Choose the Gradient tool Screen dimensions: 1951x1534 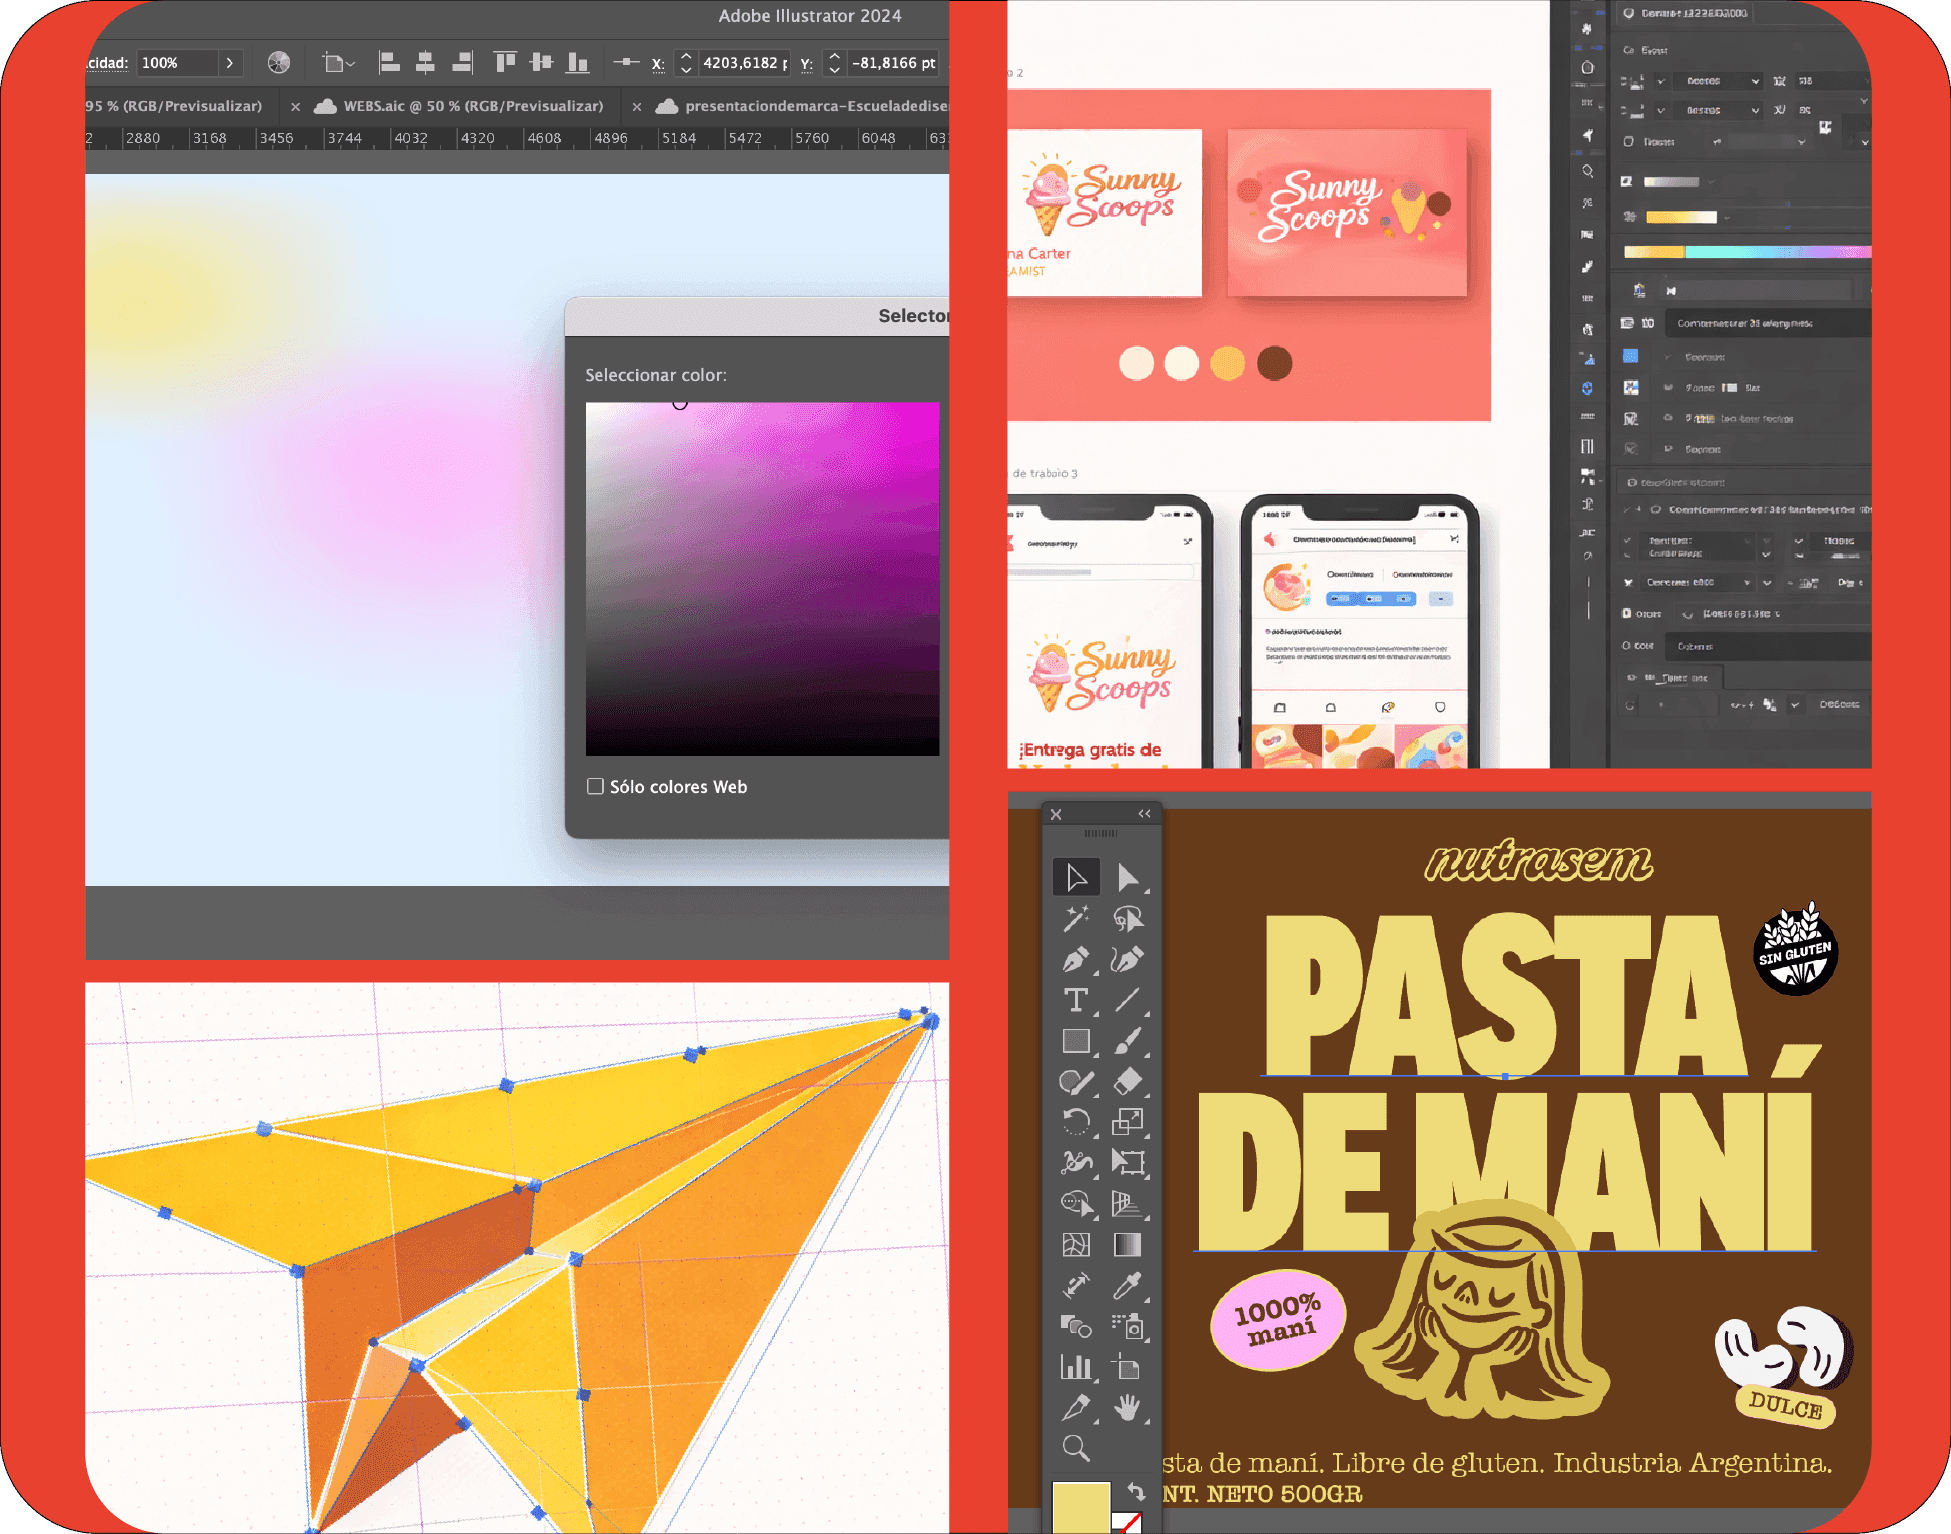[x=1127, y=1244]
